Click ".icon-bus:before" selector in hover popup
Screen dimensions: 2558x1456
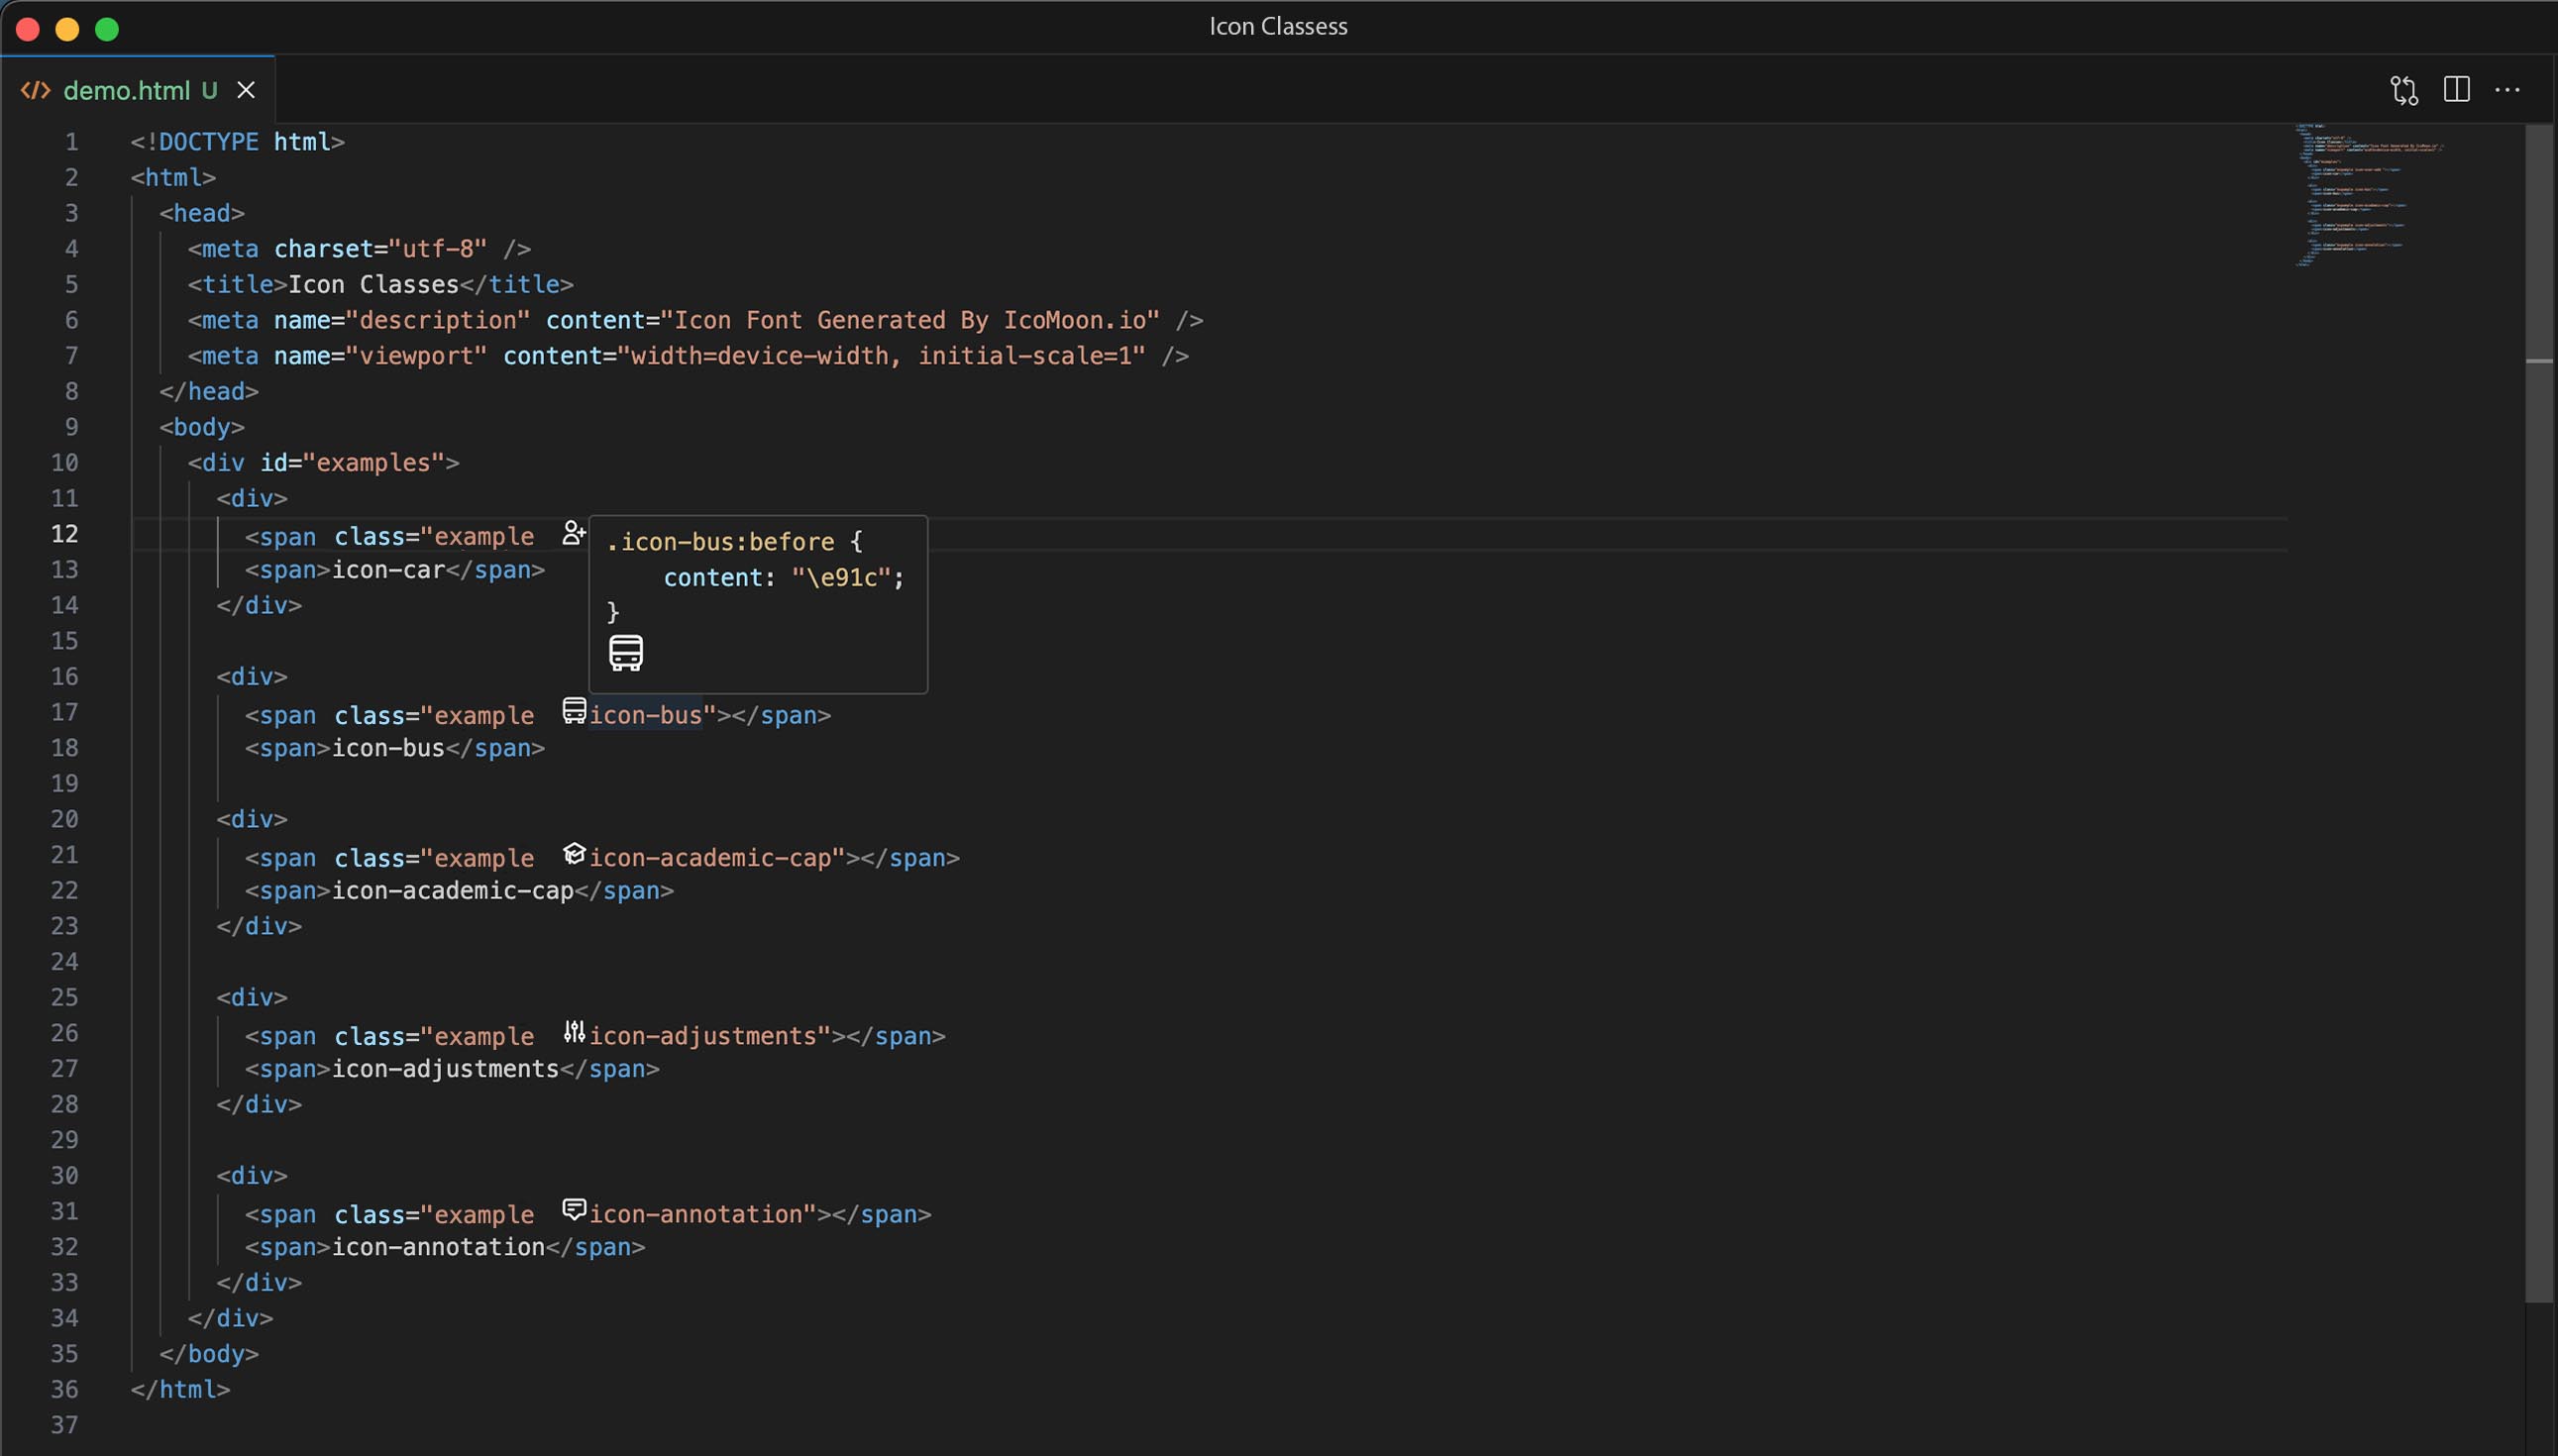[x=721, y=542]
